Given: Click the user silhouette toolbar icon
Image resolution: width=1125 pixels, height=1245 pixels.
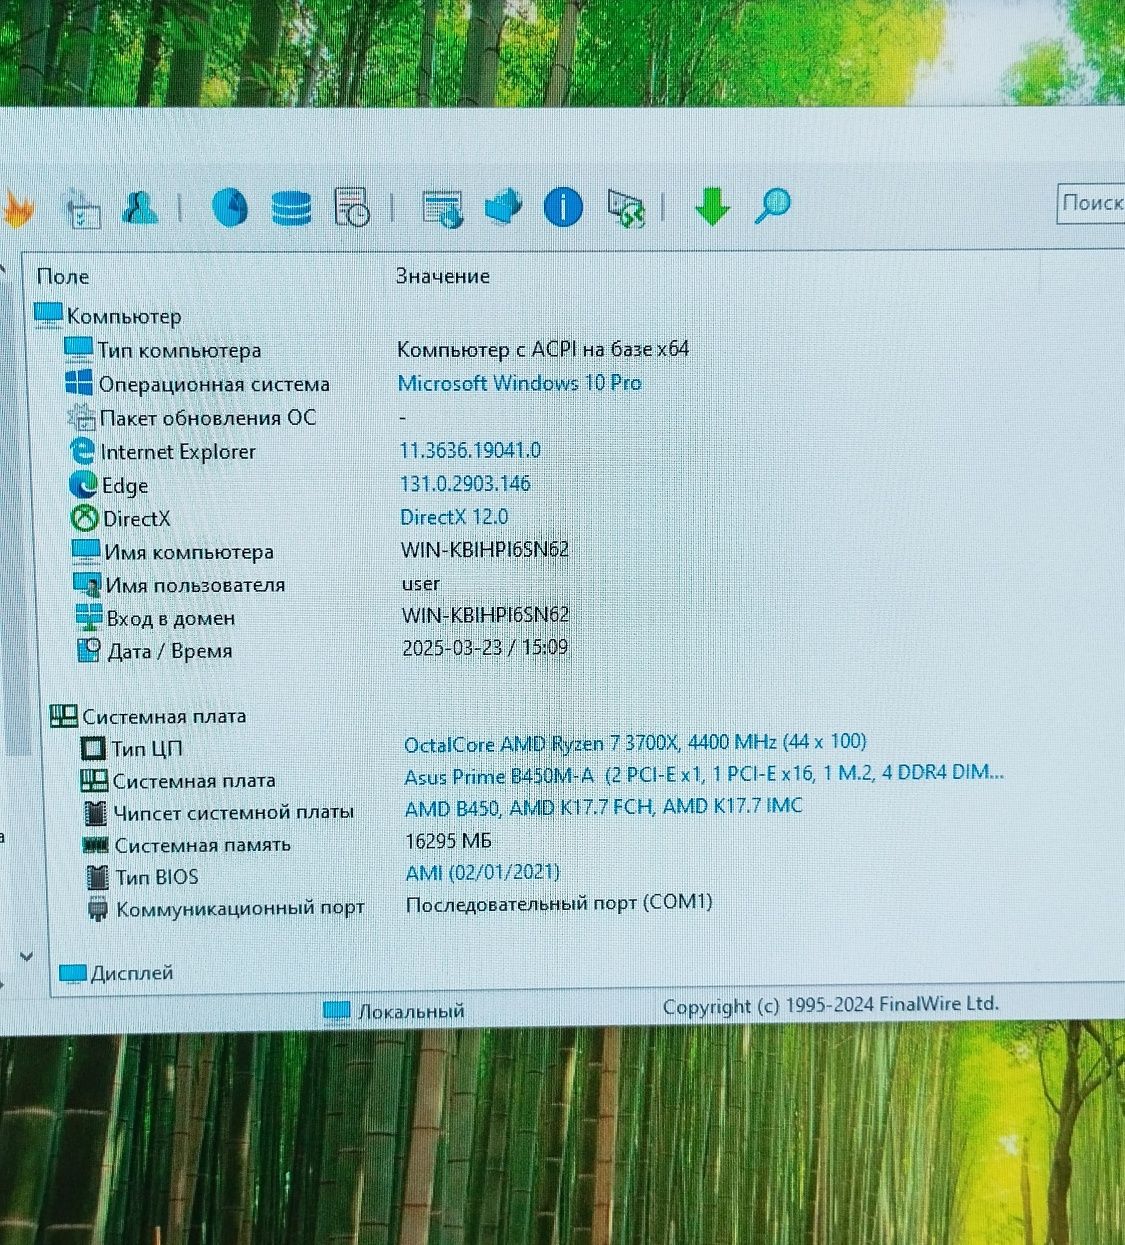Looking at the screenshot, I should point(140,207).
